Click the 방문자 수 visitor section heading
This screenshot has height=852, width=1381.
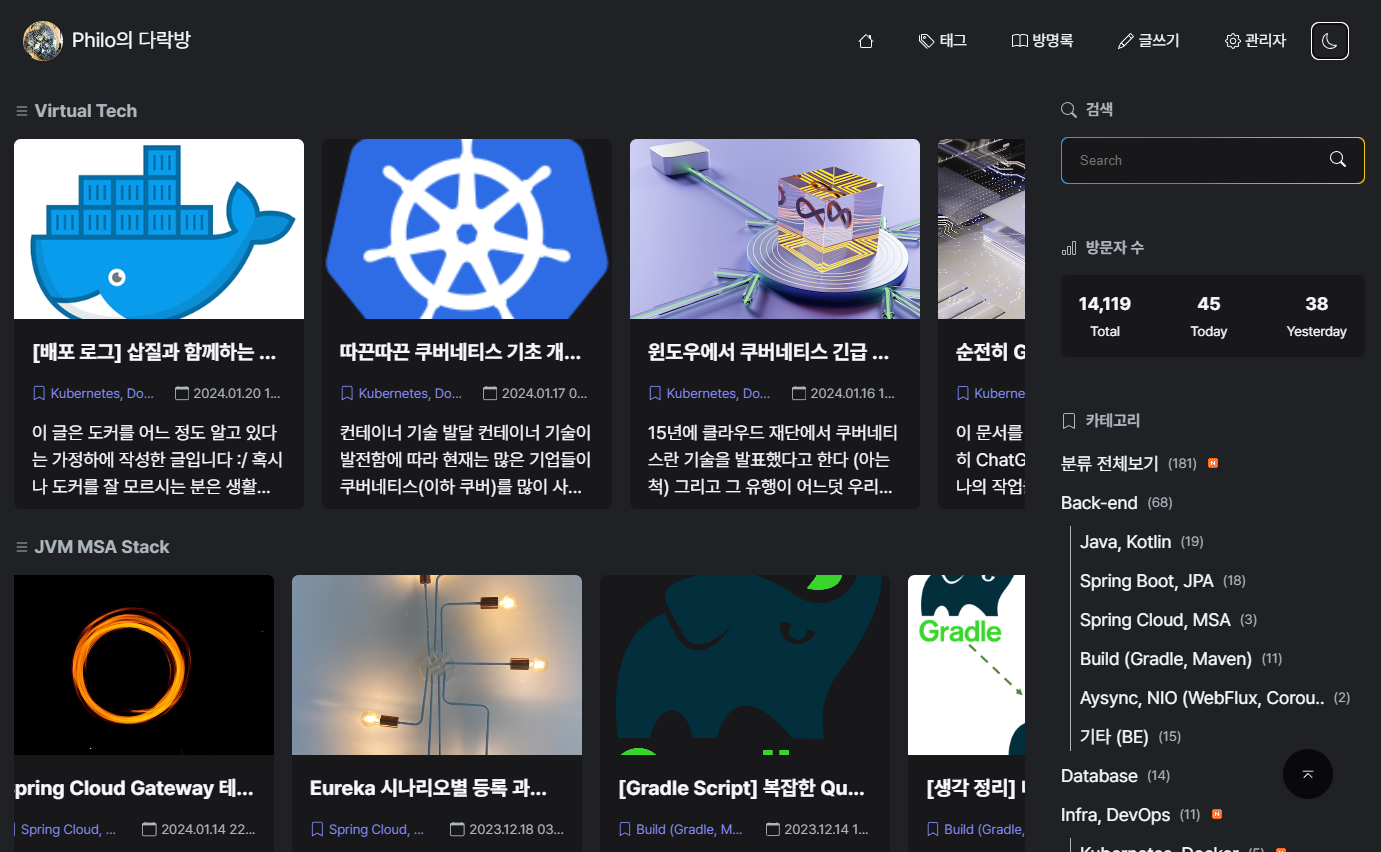[1115, 247]
